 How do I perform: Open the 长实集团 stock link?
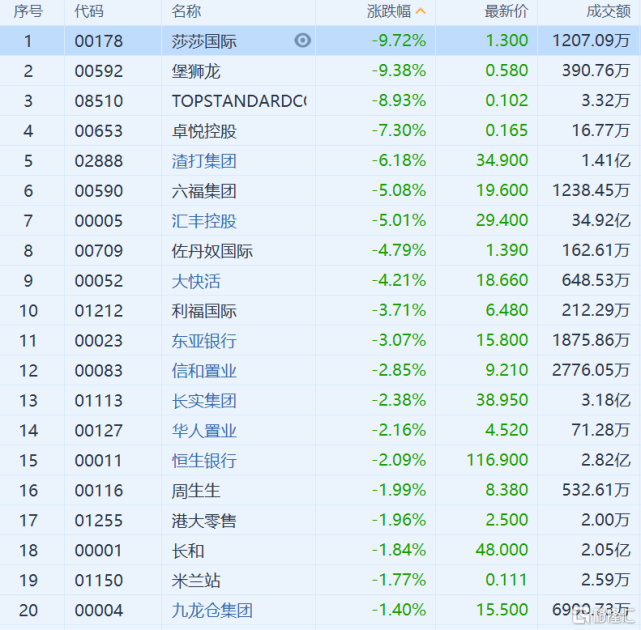pyautogui.click(x=204, y=400)
